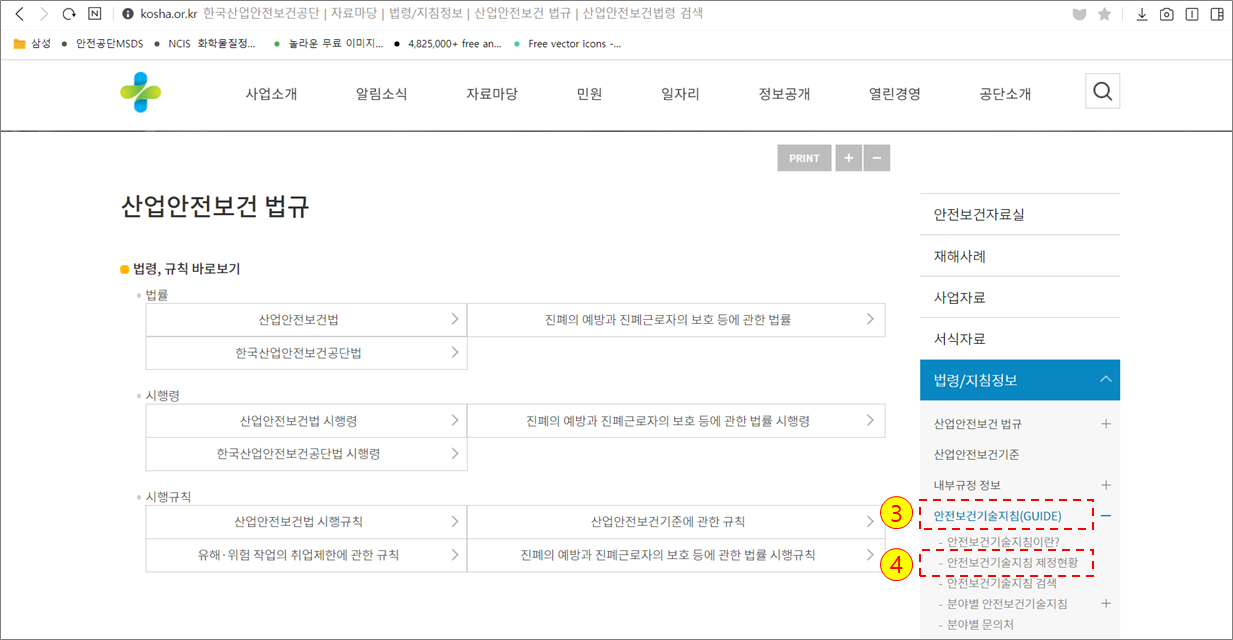Click the camera capture icon in the toolbar

pyautogui.click(x=1166, y=14)
